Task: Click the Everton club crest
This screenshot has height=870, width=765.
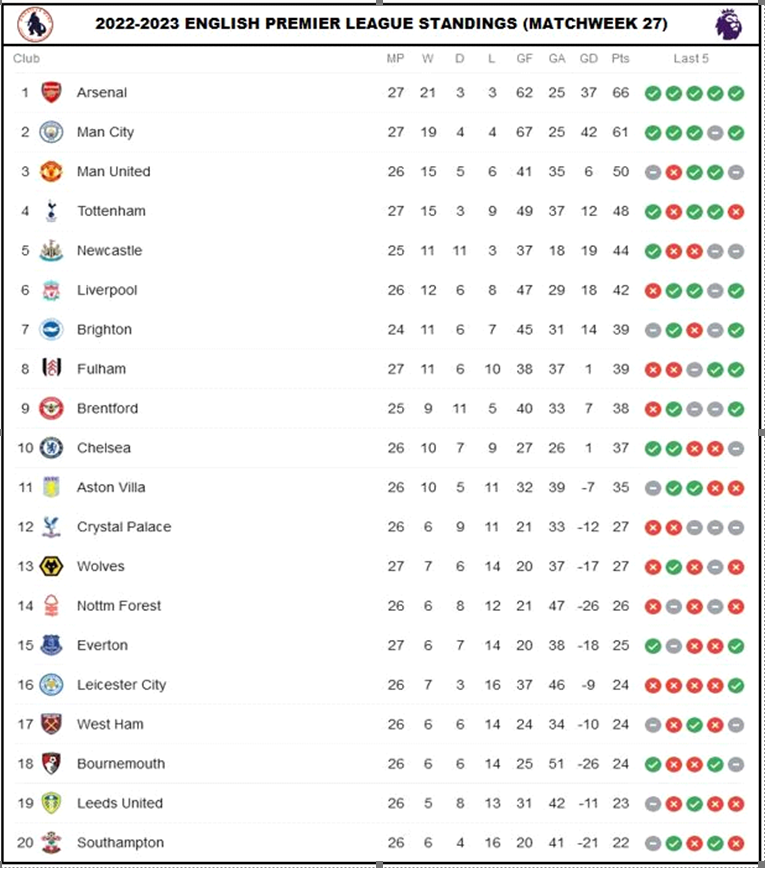Action: [x=51, y=645]
